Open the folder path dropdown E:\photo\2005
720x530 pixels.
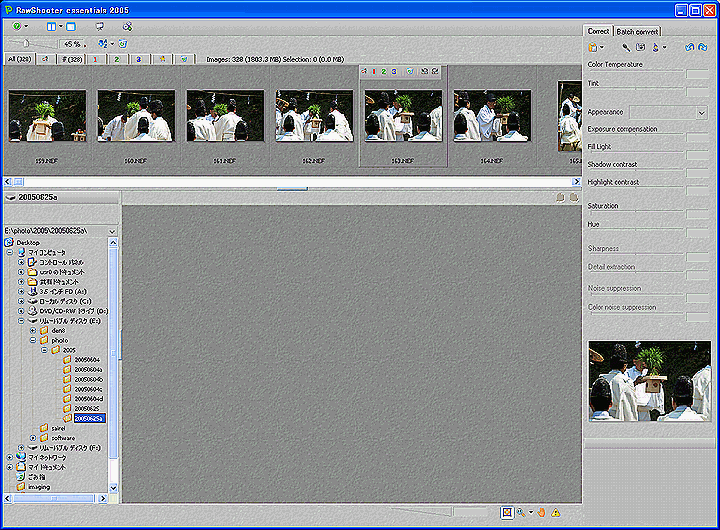[112, 231]
